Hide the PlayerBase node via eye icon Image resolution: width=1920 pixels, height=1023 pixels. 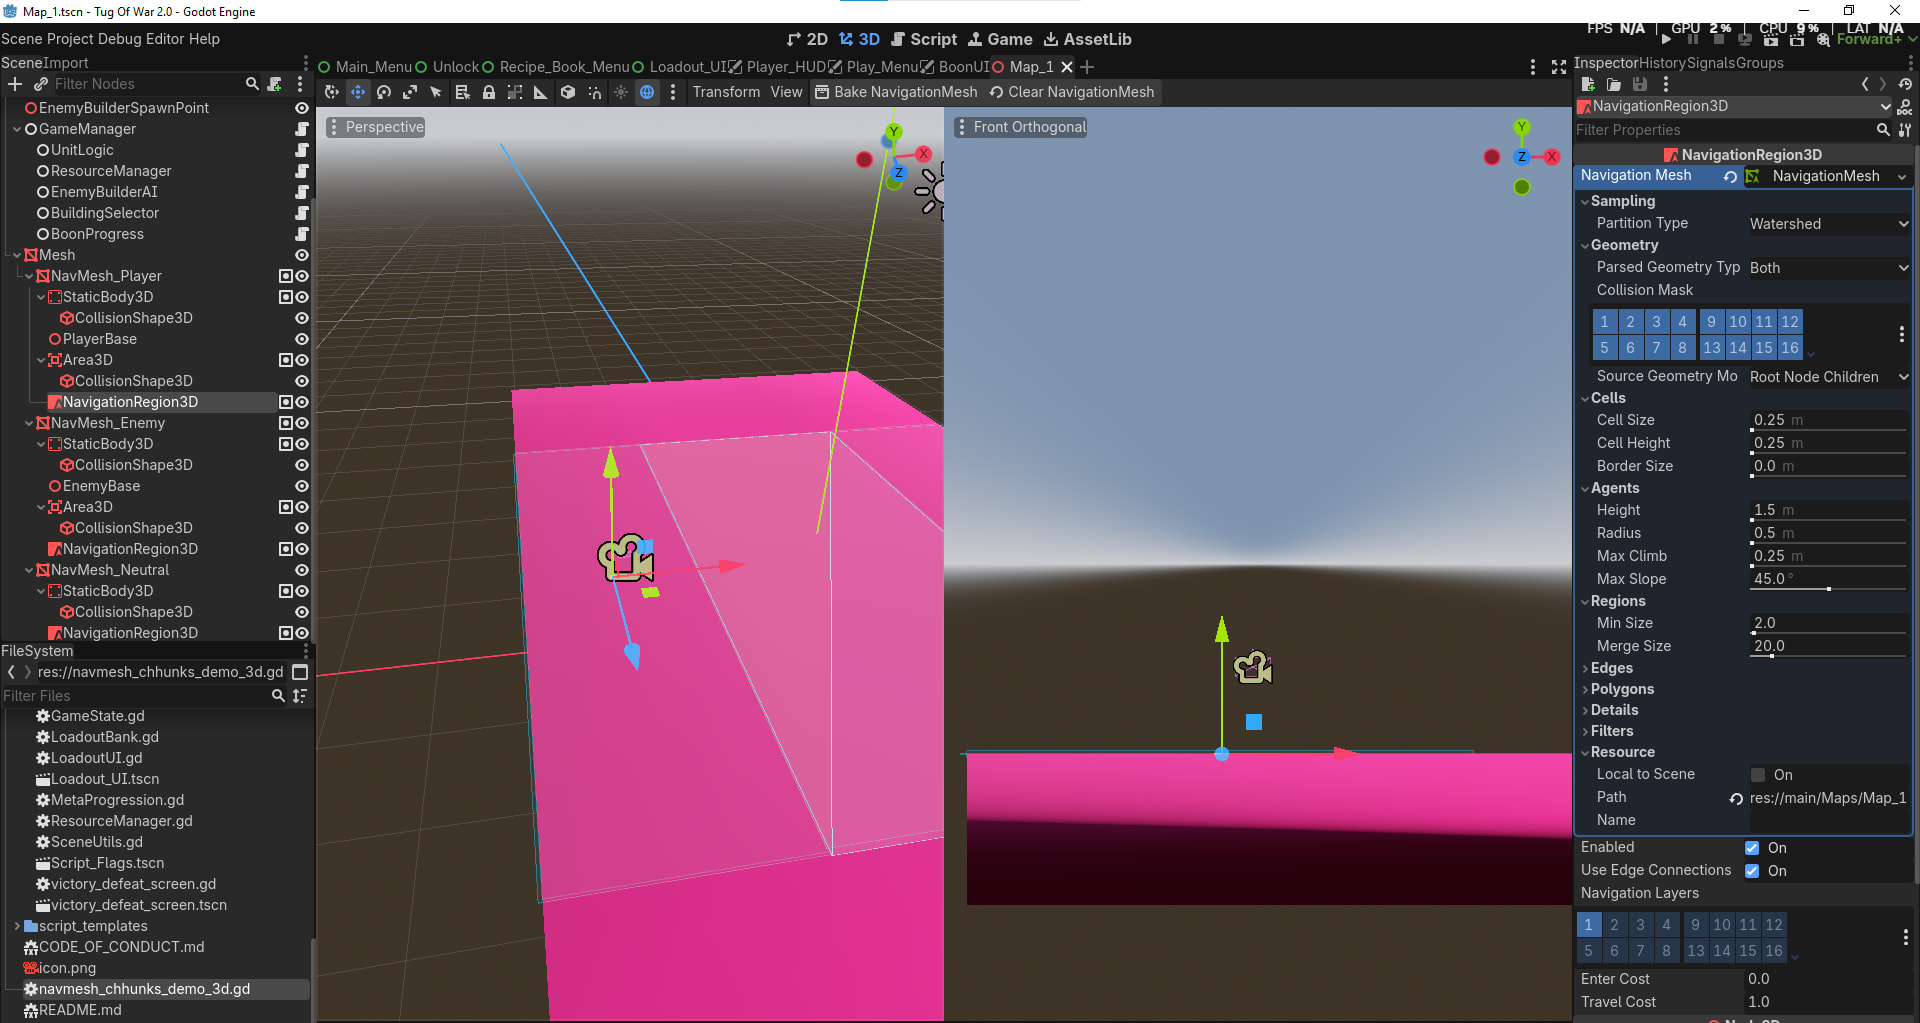pyautogui.click(x=301, y=339)
